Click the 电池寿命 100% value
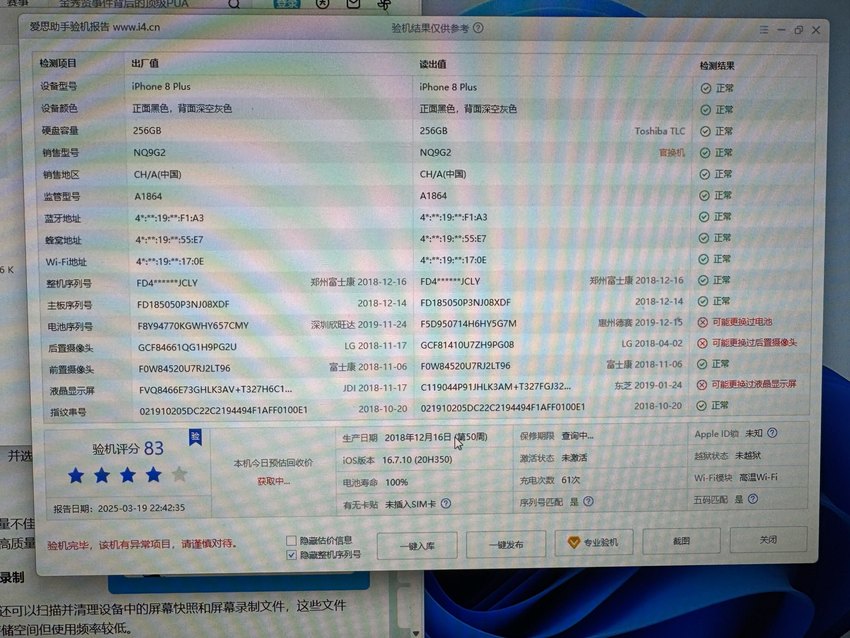Viewport: 850px width, 638px height. click(x=396, y=482)
